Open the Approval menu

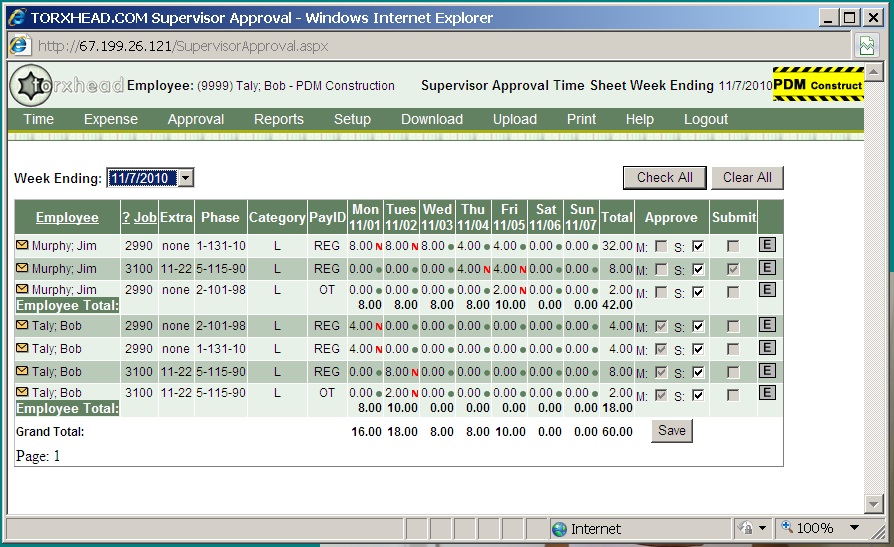point(196,119)
